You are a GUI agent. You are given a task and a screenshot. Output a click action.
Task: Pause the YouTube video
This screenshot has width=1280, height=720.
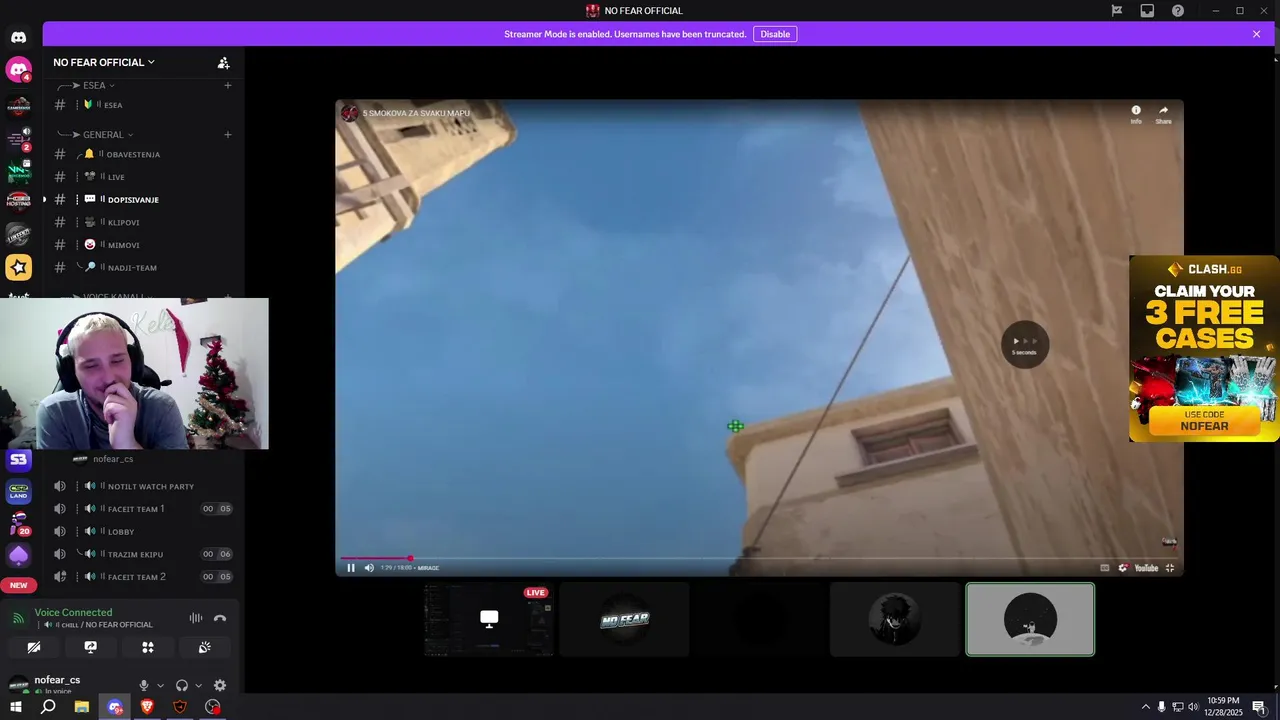(351, 568)
